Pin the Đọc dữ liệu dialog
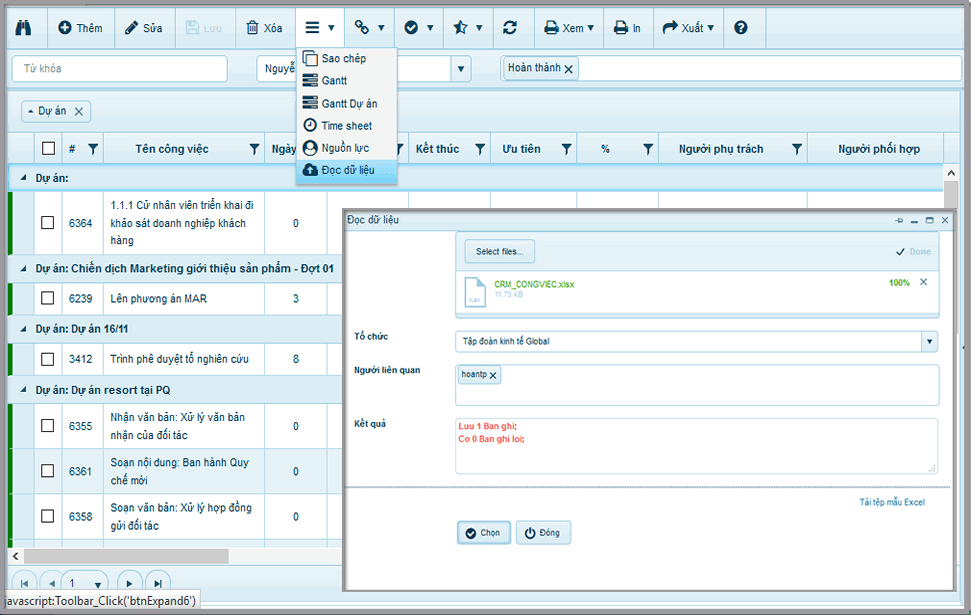971x615 pixels. [899, 220]
